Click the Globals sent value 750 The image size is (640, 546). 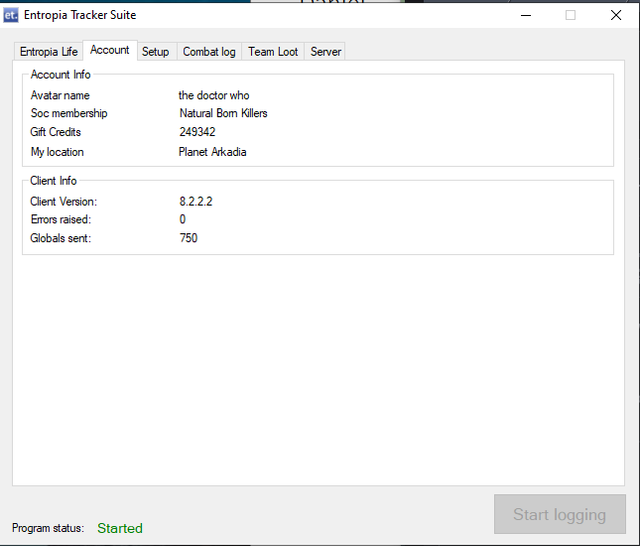189,238
